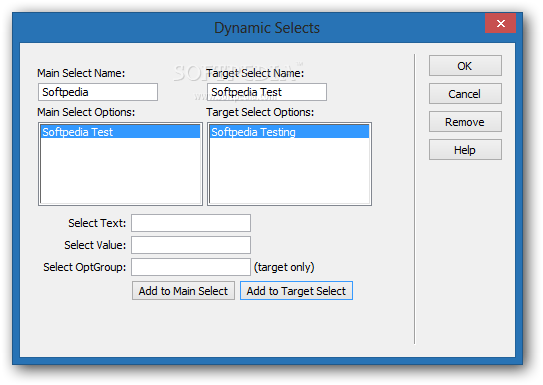Click the Cancel button
Viewport: 543px width, 385px height.
point(465,93)
